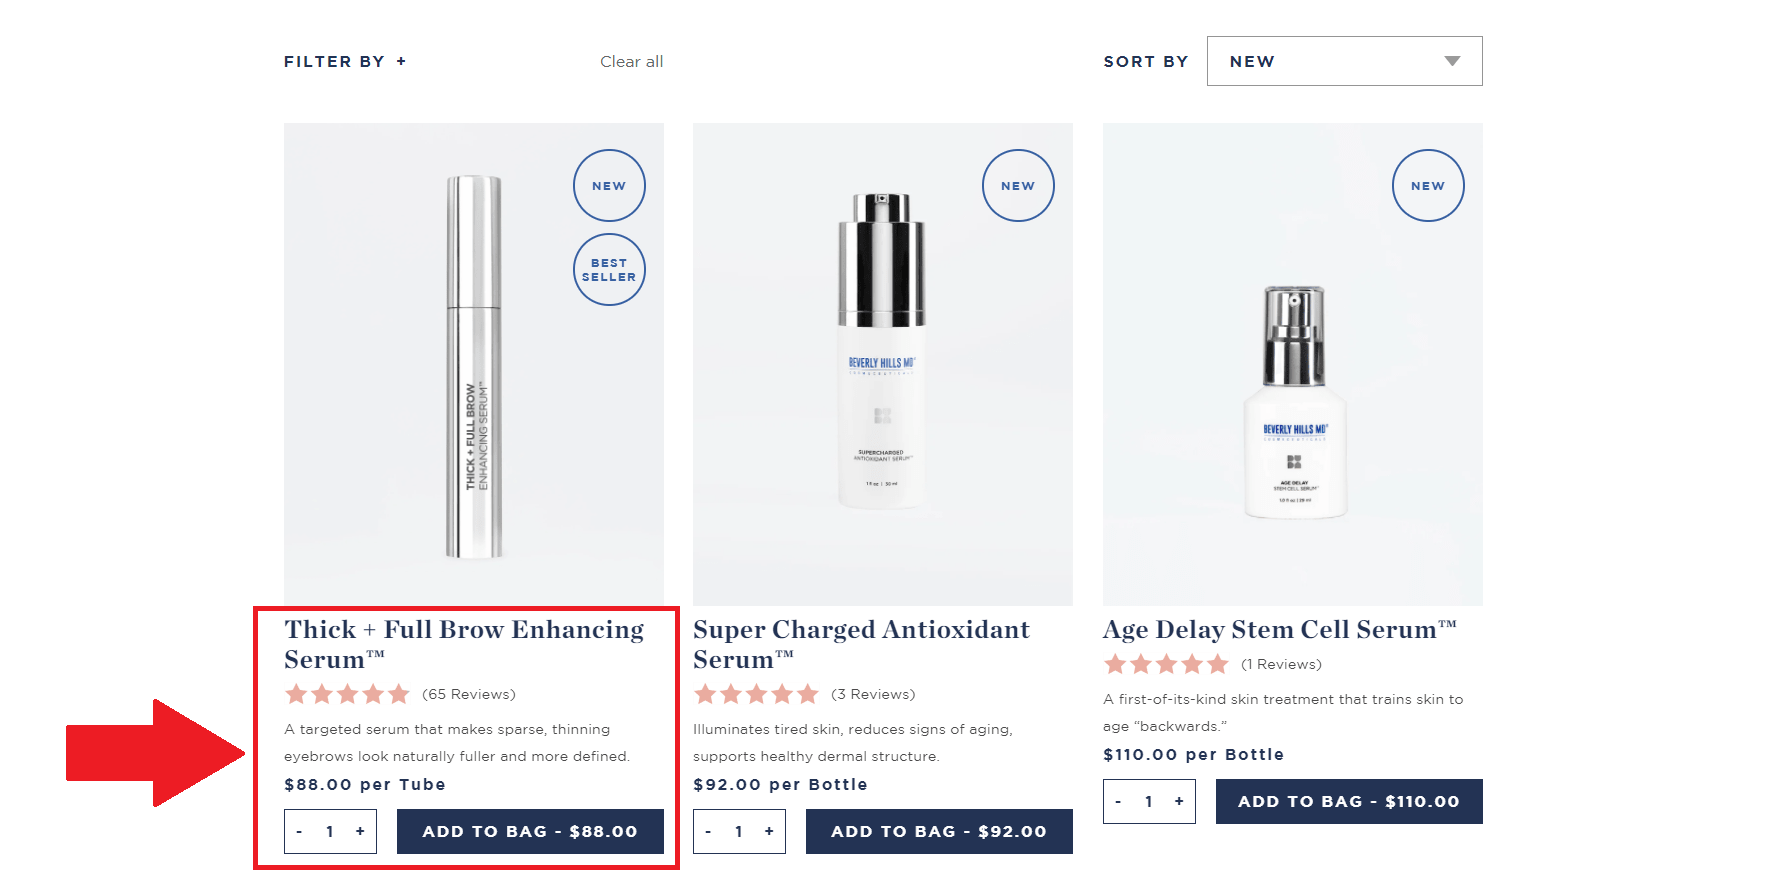The width and height of the screenshot is (1765, 889).
Task: Add to bag the $92.00 Antioxidant Serum
Action: 938,831
